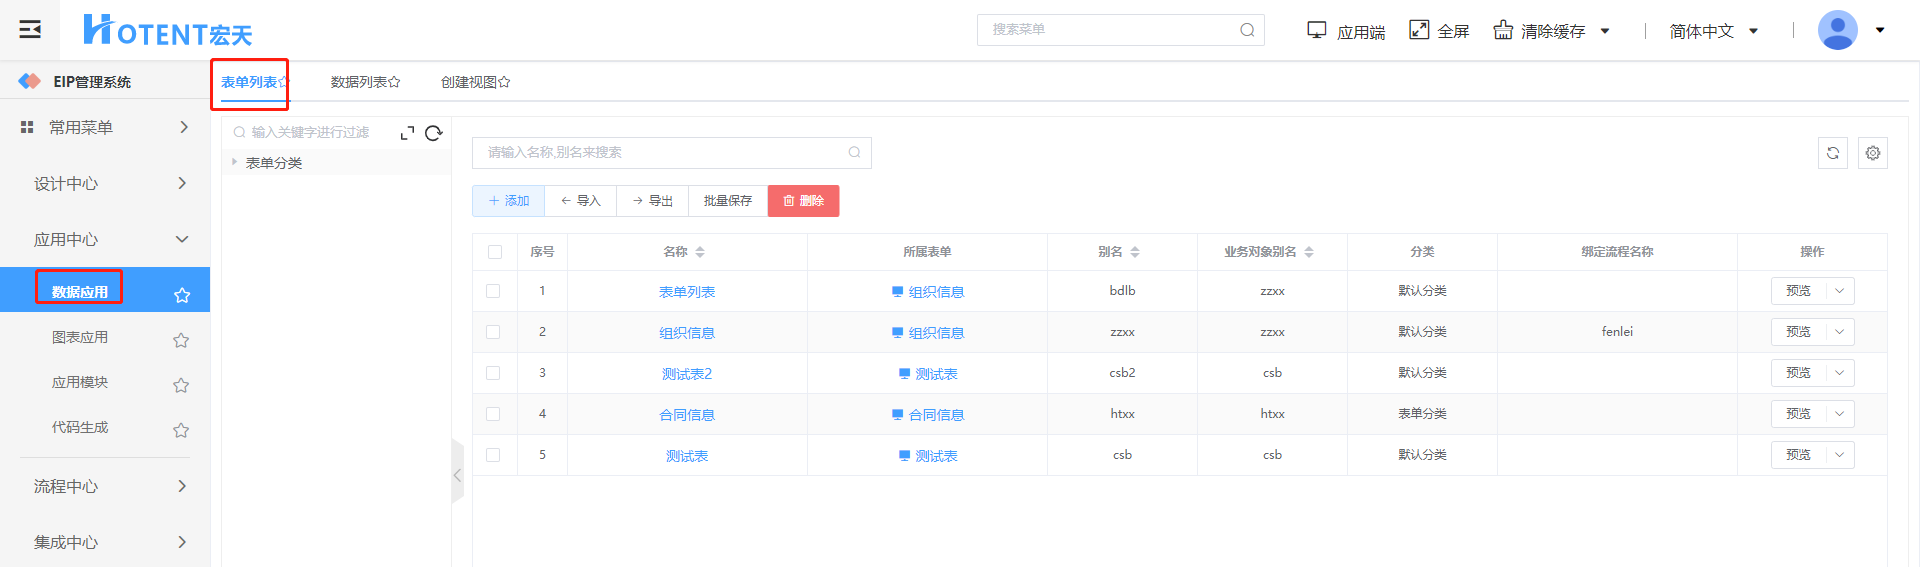
Task: Expand 表单分类 tree node
Action: pyautogui.click(x=234, y=162)
